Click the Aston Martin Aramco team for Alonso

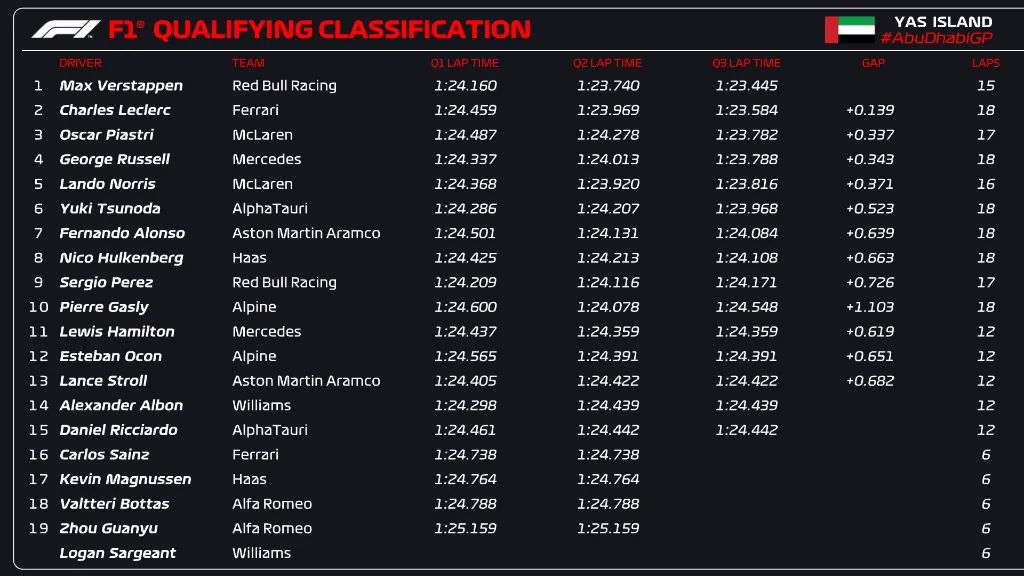coord(306,233)
